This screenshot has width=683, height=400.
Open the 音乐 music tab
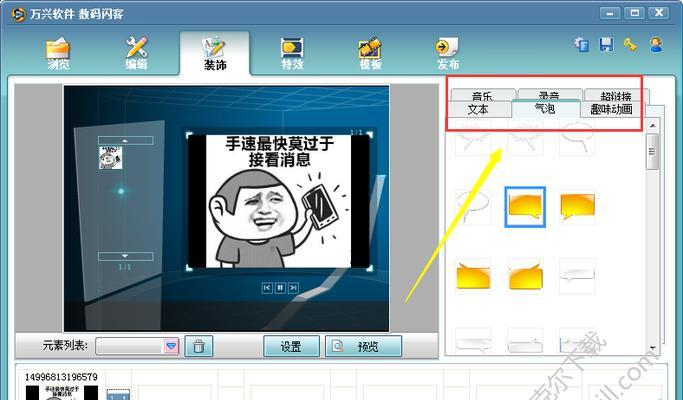pos(483,95)
